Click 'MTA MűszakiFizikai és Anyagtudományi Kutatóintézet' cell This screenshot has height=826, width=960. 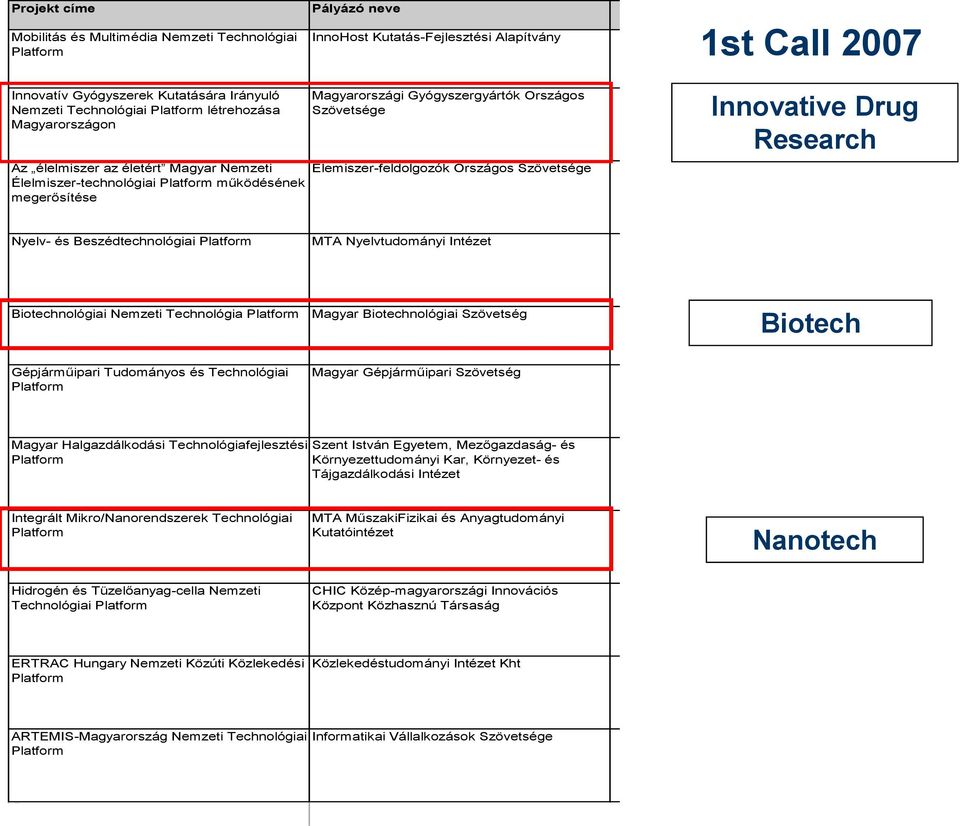460,546
